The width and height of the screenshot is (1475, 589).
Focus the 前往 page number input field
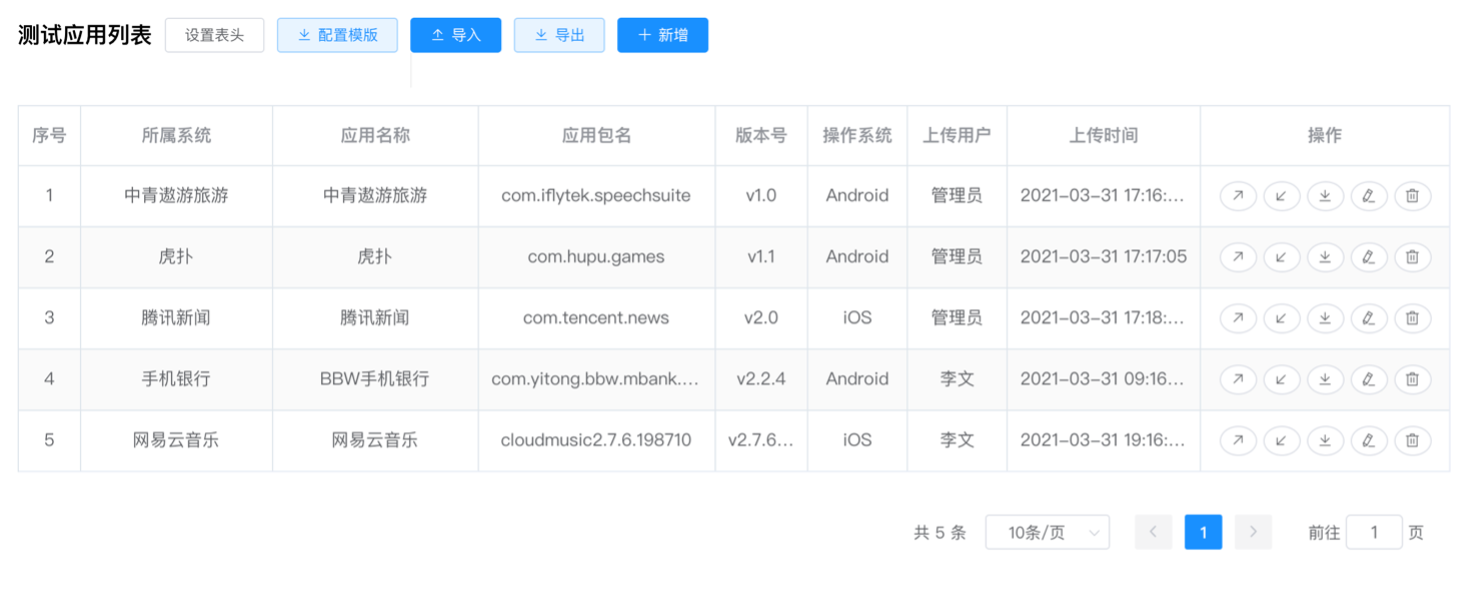[1373, 533]
